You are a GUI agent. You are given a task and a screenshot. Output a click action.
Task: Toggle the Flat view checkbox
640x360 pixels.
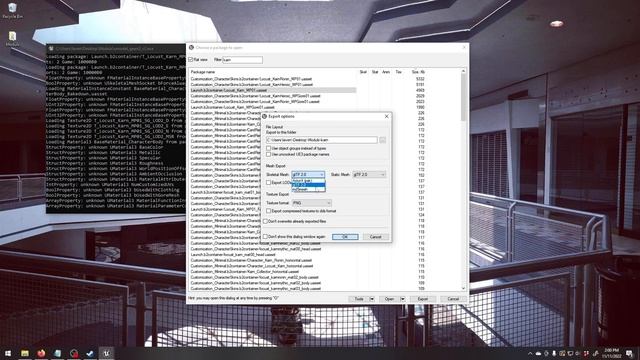[191, 60]
